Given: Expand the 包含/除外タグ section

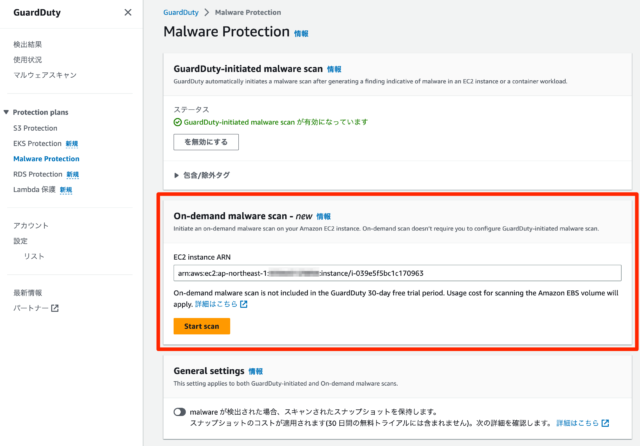Looking at the screenshot, I should pos(202,175).
